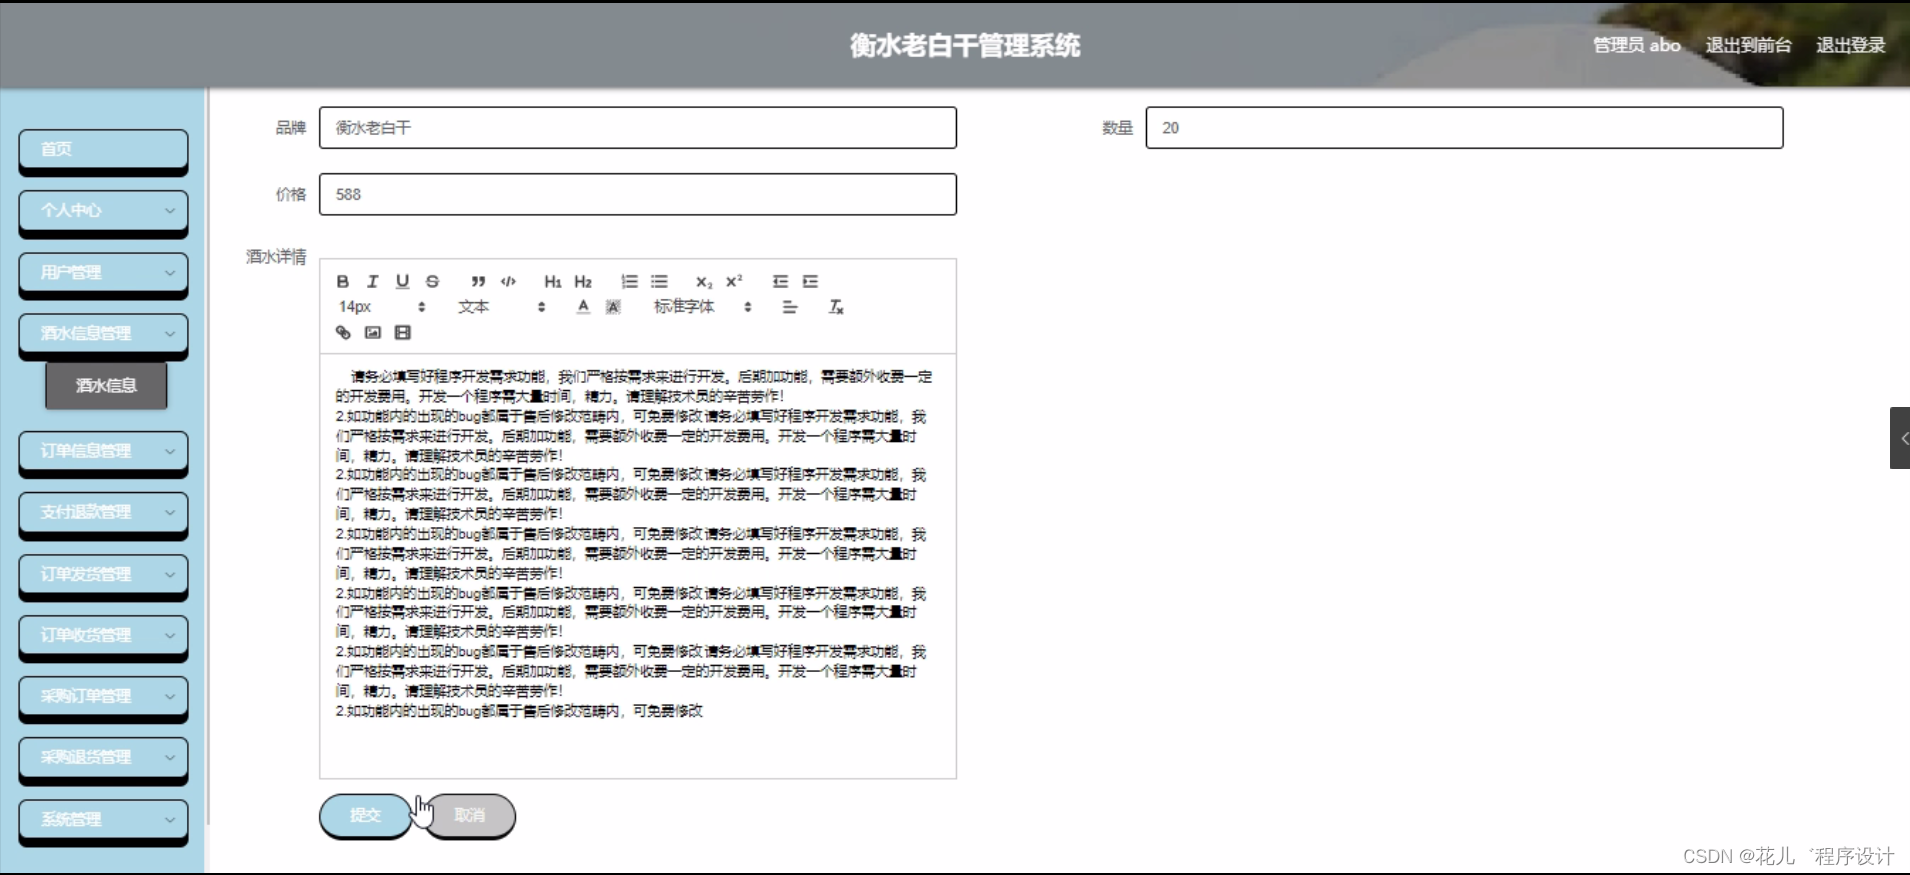Insert a code block with the code icon

[509, 282]
